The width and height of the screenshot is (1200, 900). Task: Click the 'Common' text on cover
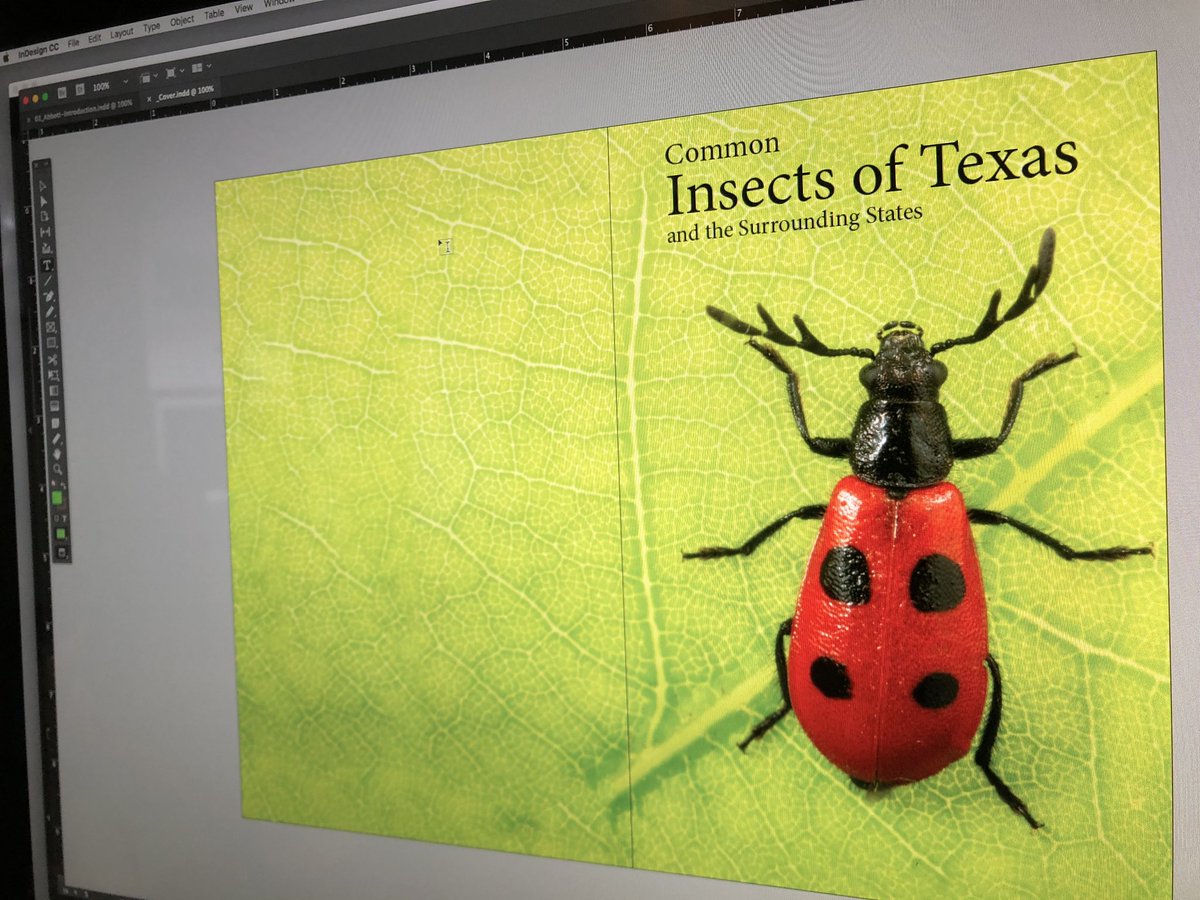pos(722,147)
